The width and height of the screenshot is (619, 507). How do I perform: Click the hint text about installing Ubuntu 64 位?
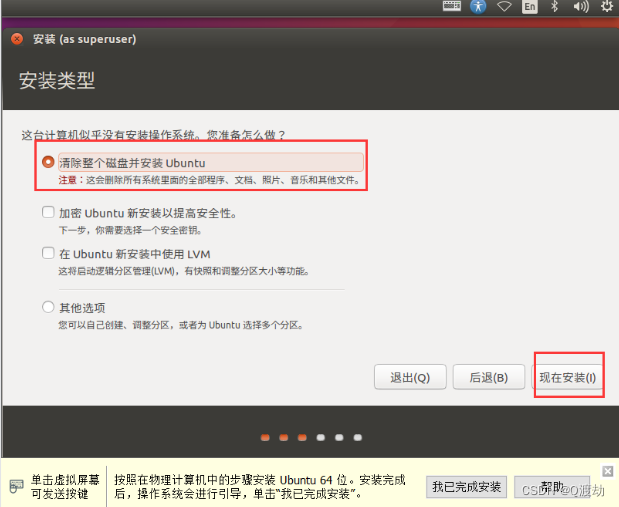[260, 487]
